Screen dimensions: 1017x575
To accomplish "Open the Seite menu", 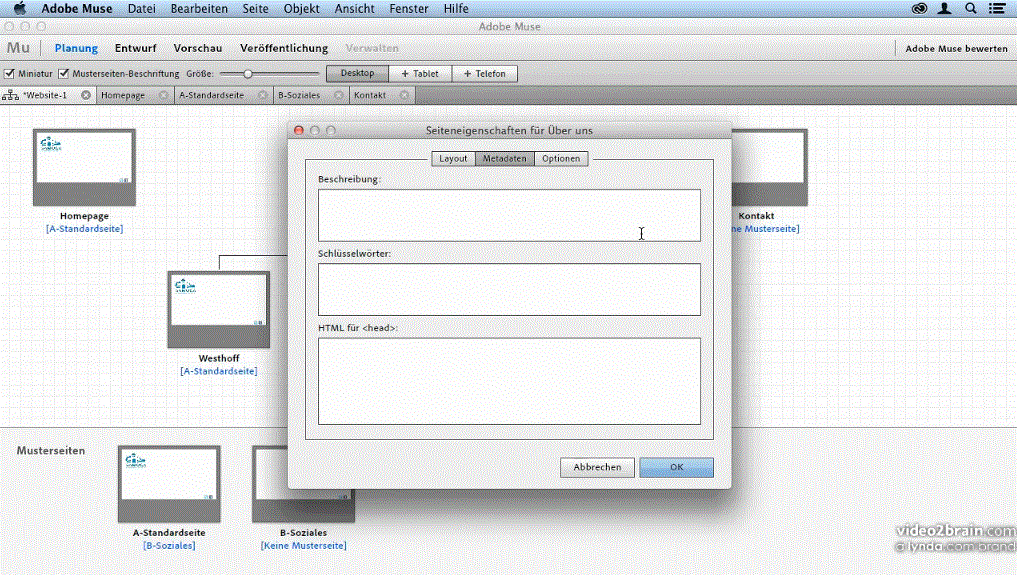I will [256, 8].
